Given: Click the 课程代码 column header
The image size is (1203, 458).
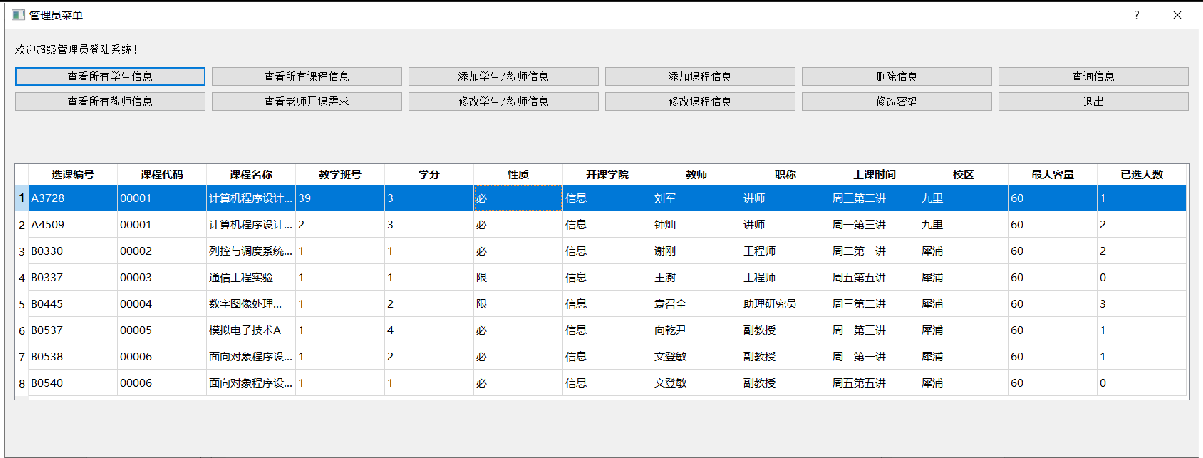Looking at the screenshot, I should [162, 174].
